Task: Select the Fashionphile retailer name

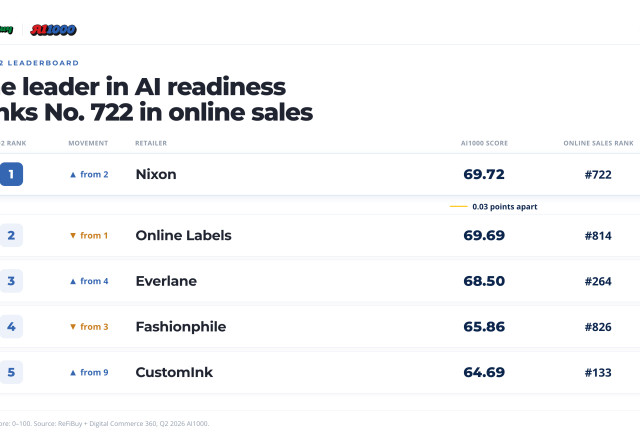Action: 181,327
